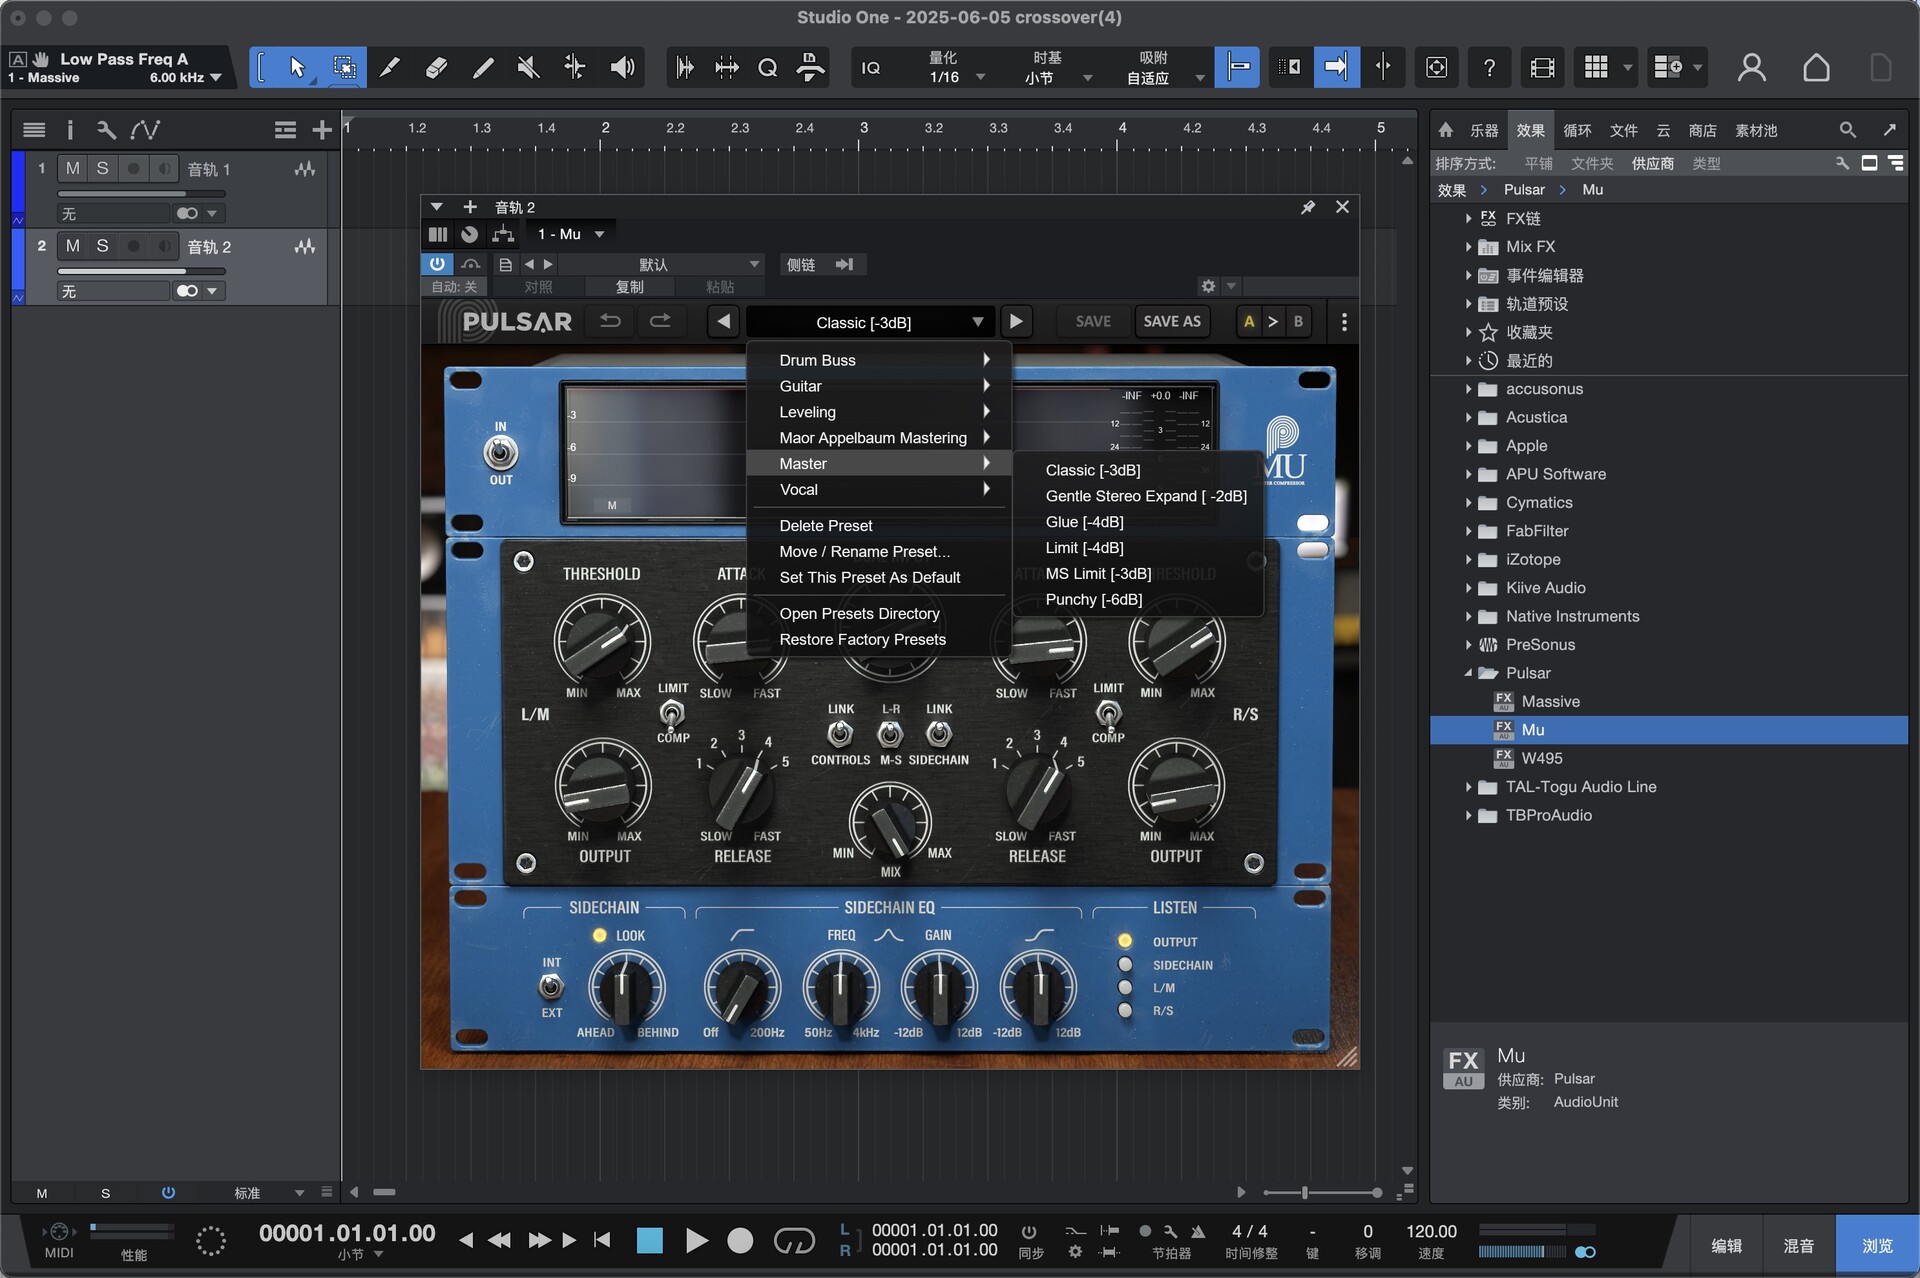Switch to the 循环 browser tab
Viewport: 1920px width, 1278px height.
(x=1577, y=131)
